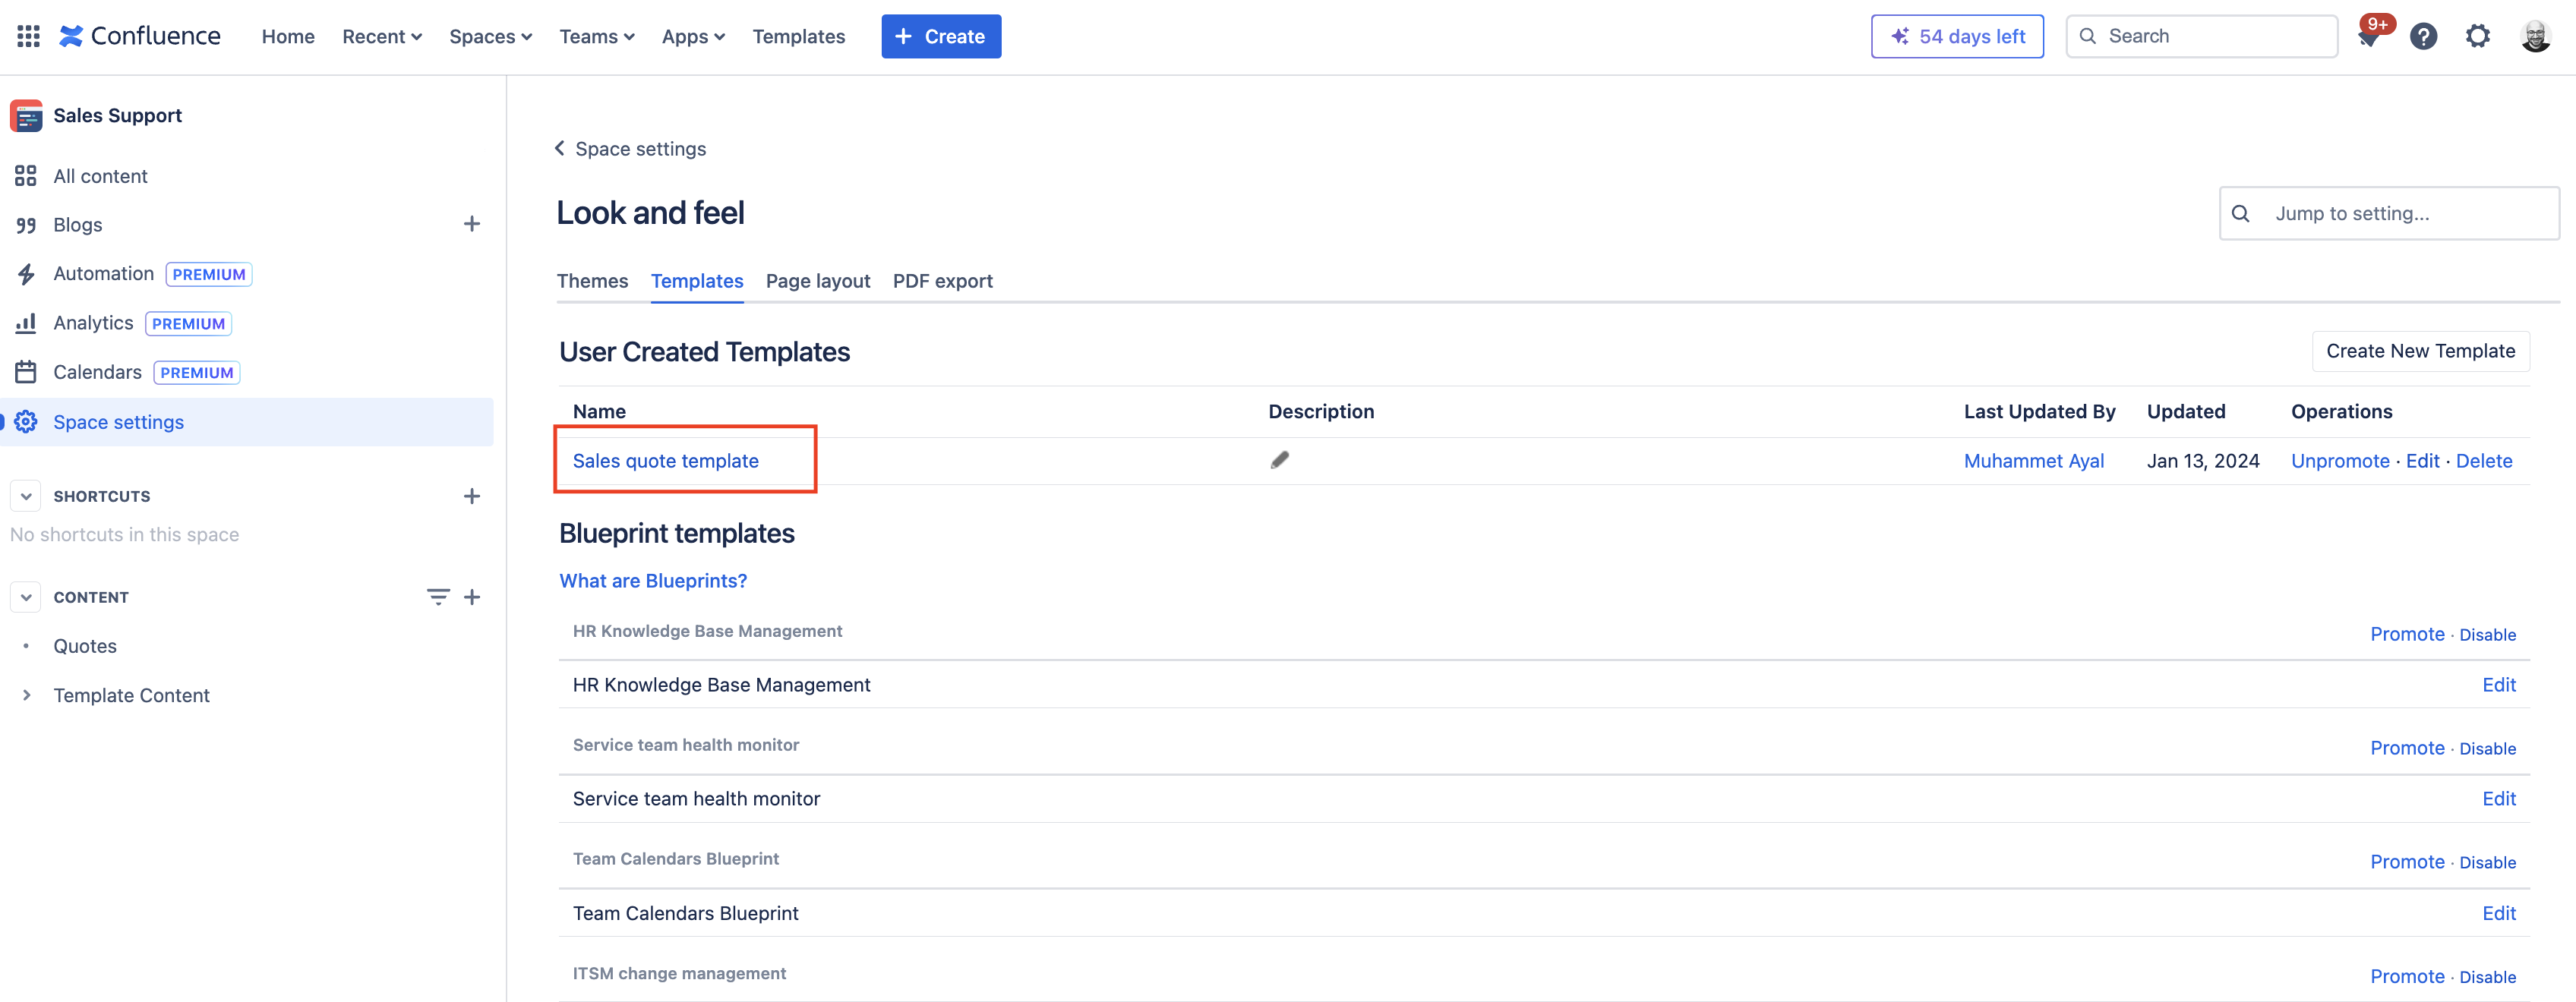This screenshot has height=1002, width=2576.
Task: Focus the top Search field
Action: [x=2201, y=36]
